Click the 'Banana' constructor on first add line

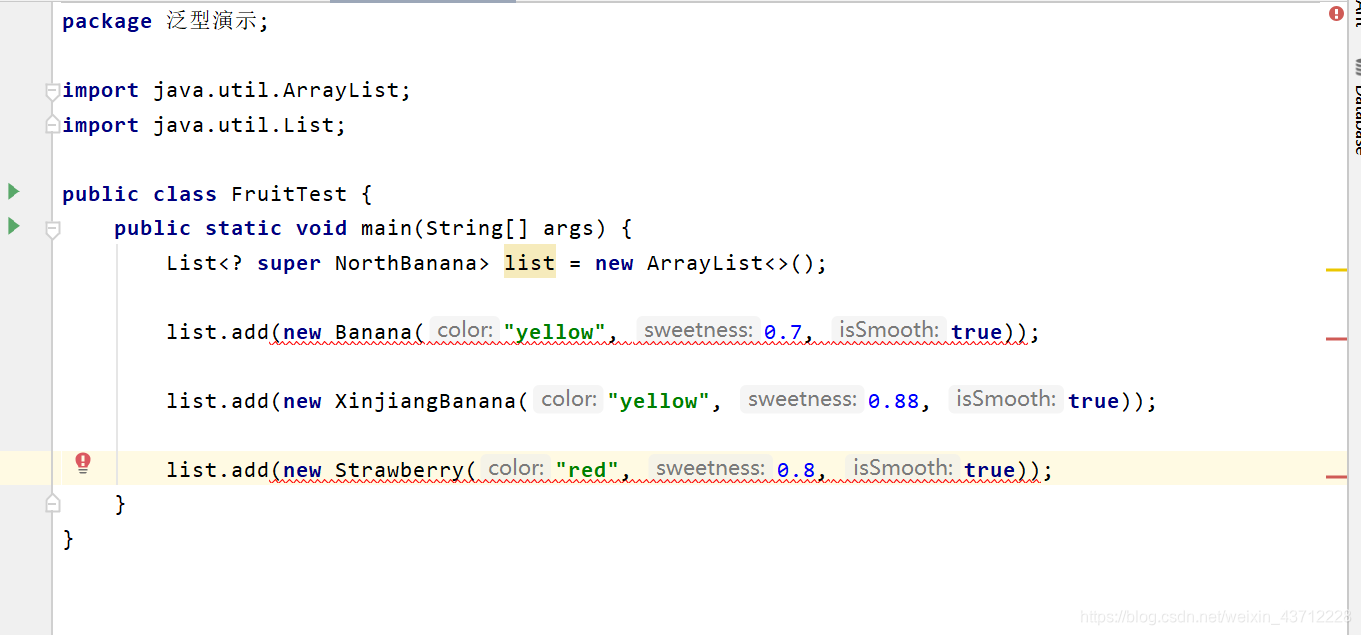373,332
